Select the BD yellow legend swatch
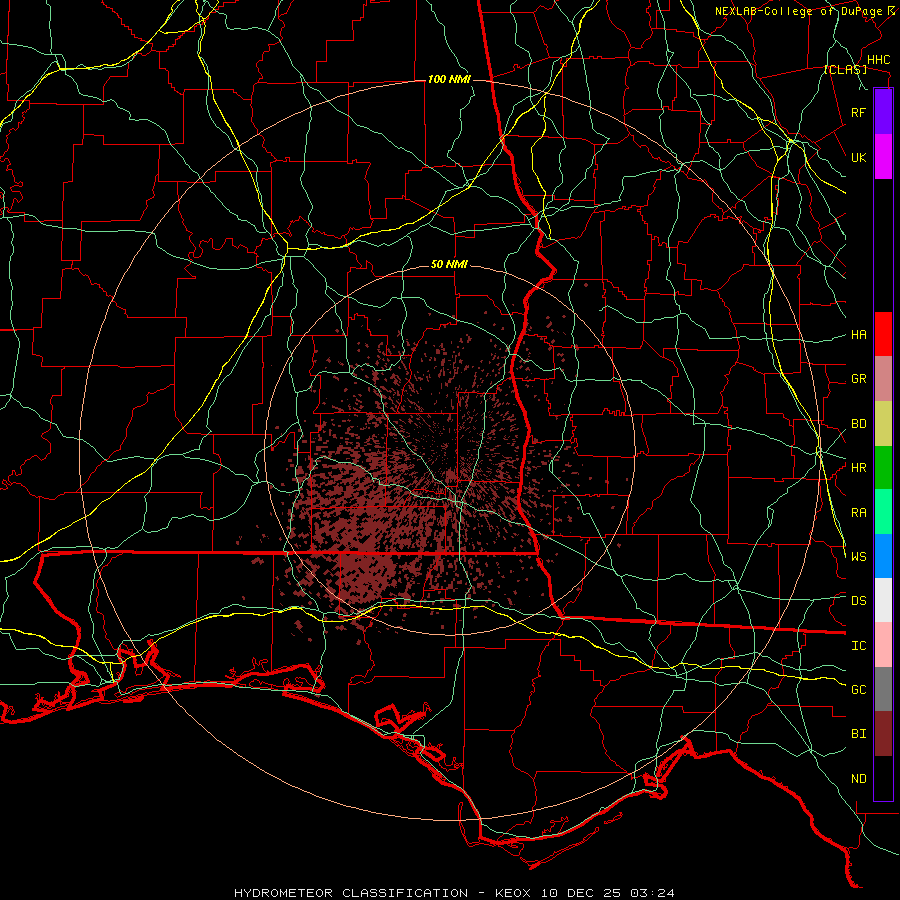 coord(883,424)
